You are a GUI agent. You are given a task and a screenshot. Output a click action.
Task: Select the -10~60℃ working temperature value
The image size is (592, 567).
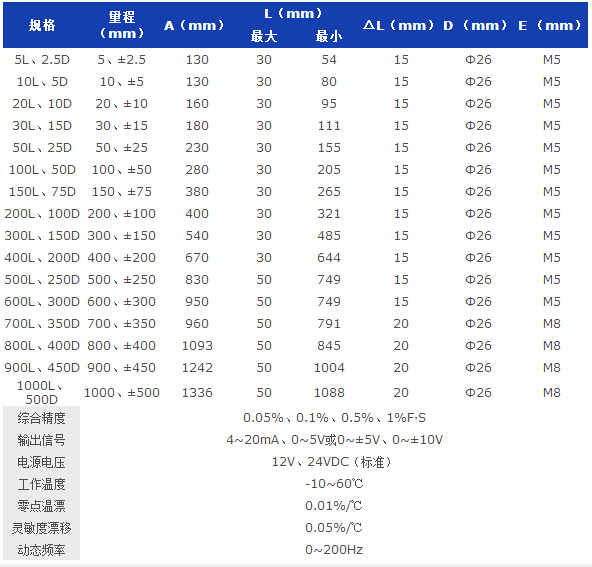[334, 484]
